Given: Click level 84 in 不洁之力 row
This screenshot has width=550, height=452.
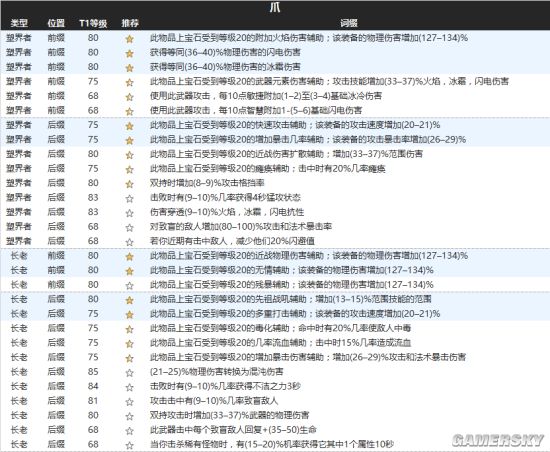Looking at the screenshot, I should pos(93,386).
